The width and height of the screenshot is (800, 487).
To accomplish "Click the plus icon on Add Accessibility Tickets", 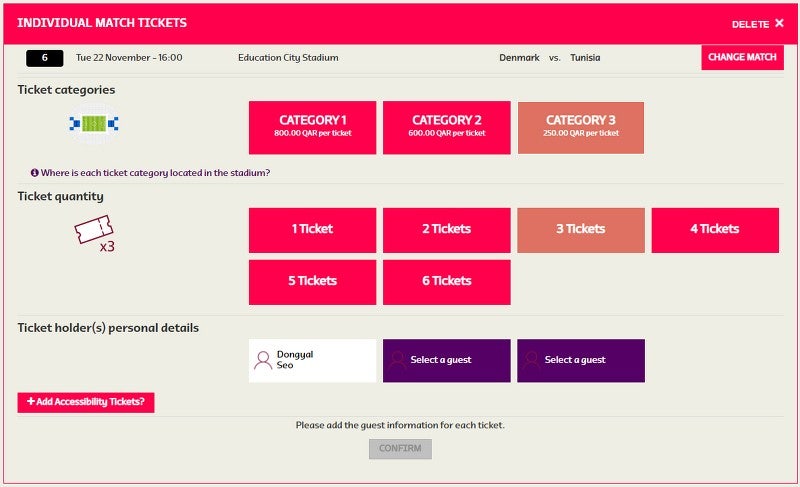I will pos(31,401).
